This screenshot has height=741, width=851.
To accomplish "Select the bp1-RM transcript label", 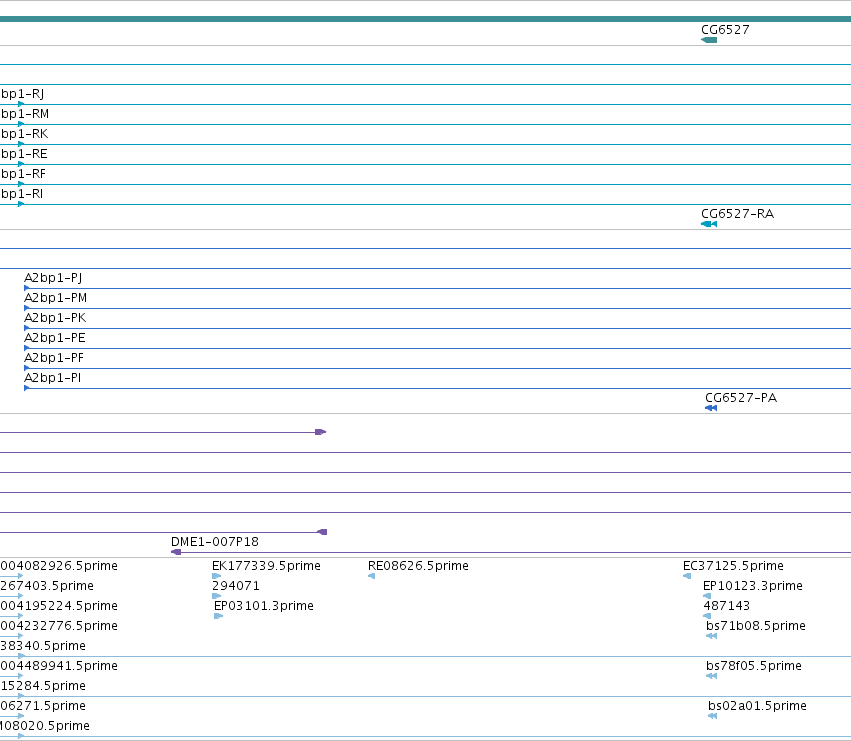I will pyautogui.click(x=25, y=114).
